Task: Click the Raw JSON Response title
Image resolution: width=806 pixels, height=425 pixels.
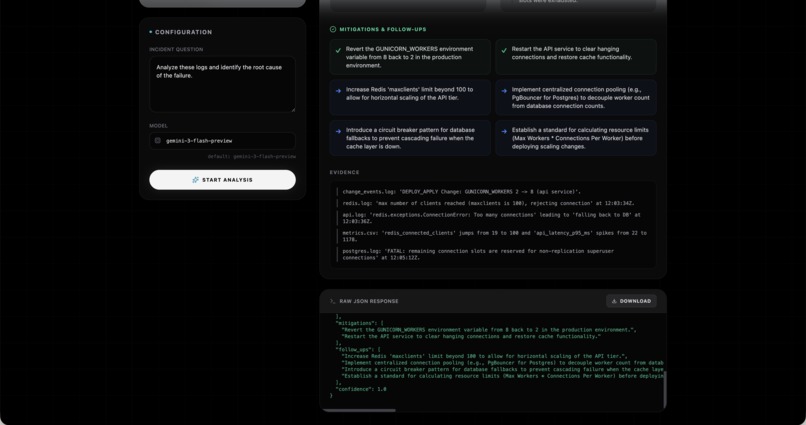Action: (x=369, y=301)
